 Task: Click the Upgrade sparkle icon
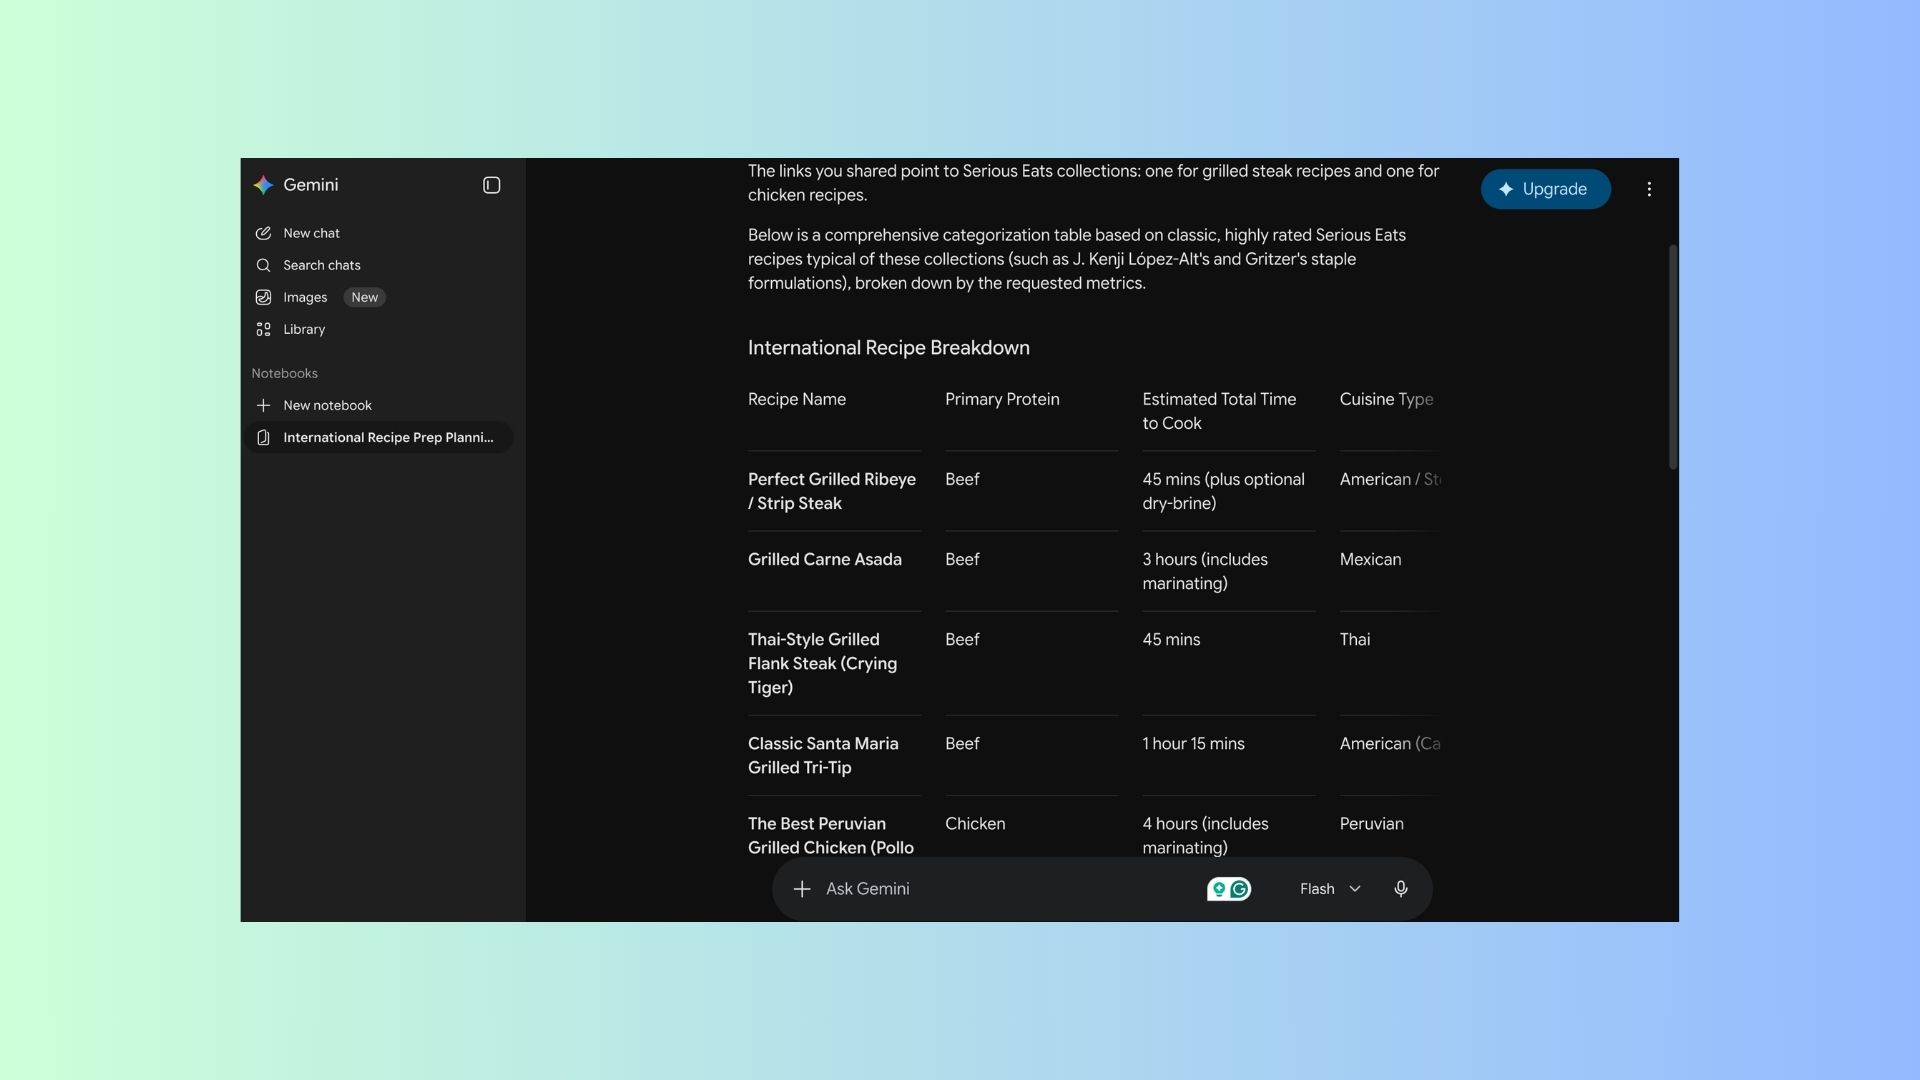1506,189
